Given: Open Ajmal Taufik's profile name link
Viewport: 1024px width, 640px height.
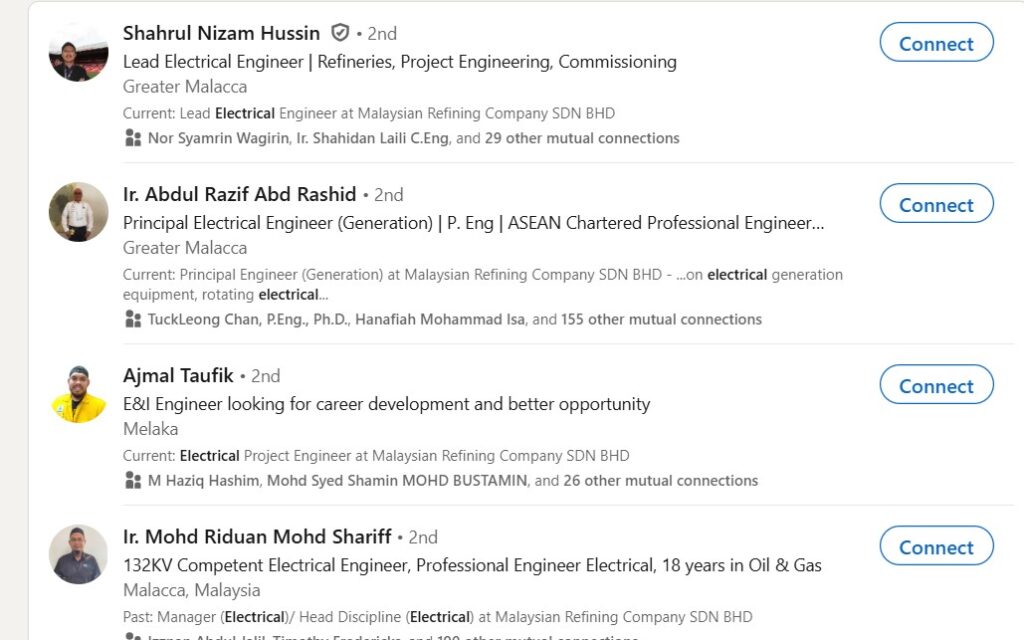Looking at the screenshot, I should coord(178,375).
